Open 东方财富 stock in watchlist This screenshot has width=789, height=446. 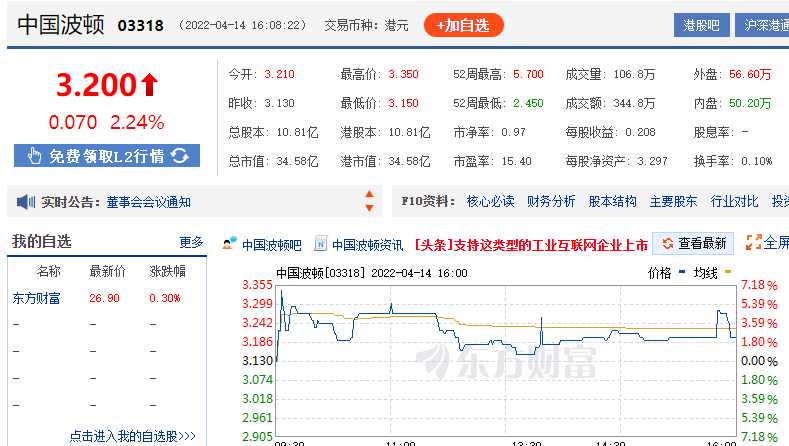pyautogui.click(x=36, y=298)
